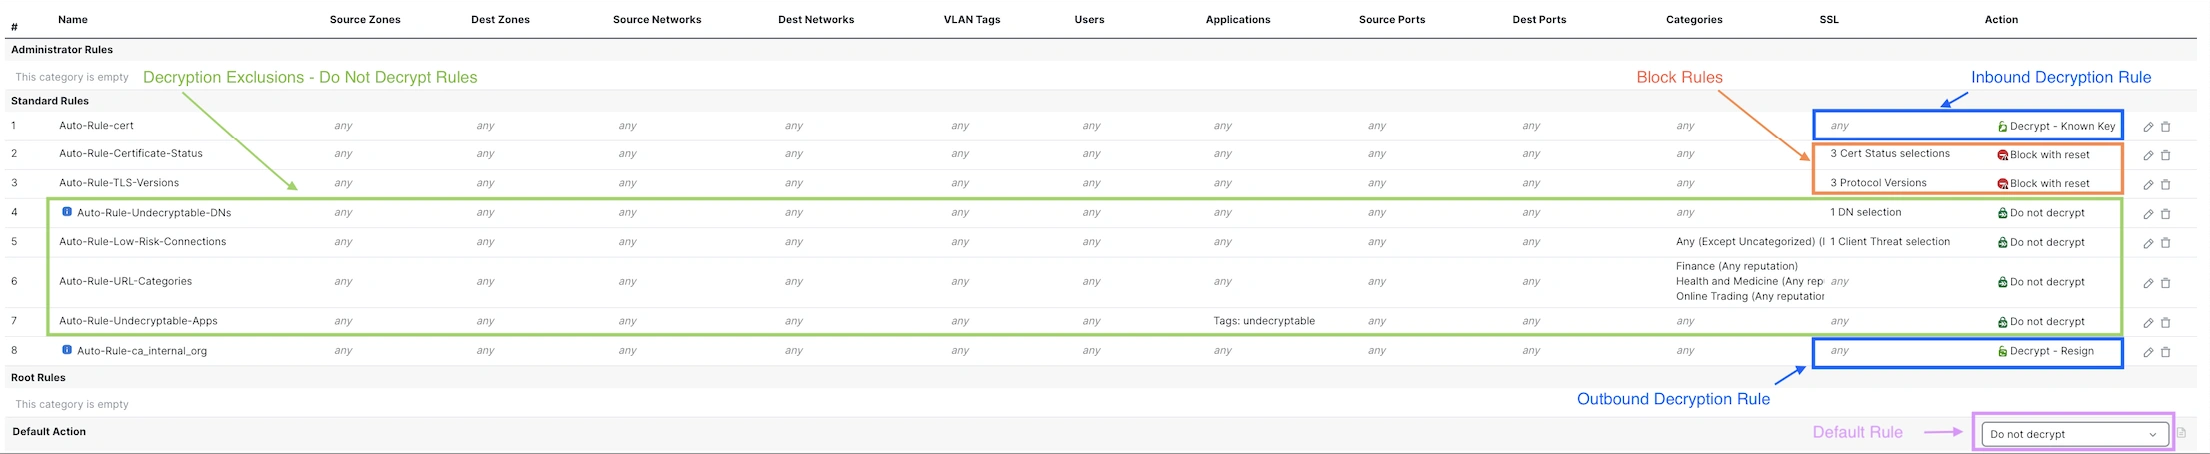
Task: Delete the Auto-Rule-Undecryptable-DNs rule via trash icon
Action: (2166, 214)
